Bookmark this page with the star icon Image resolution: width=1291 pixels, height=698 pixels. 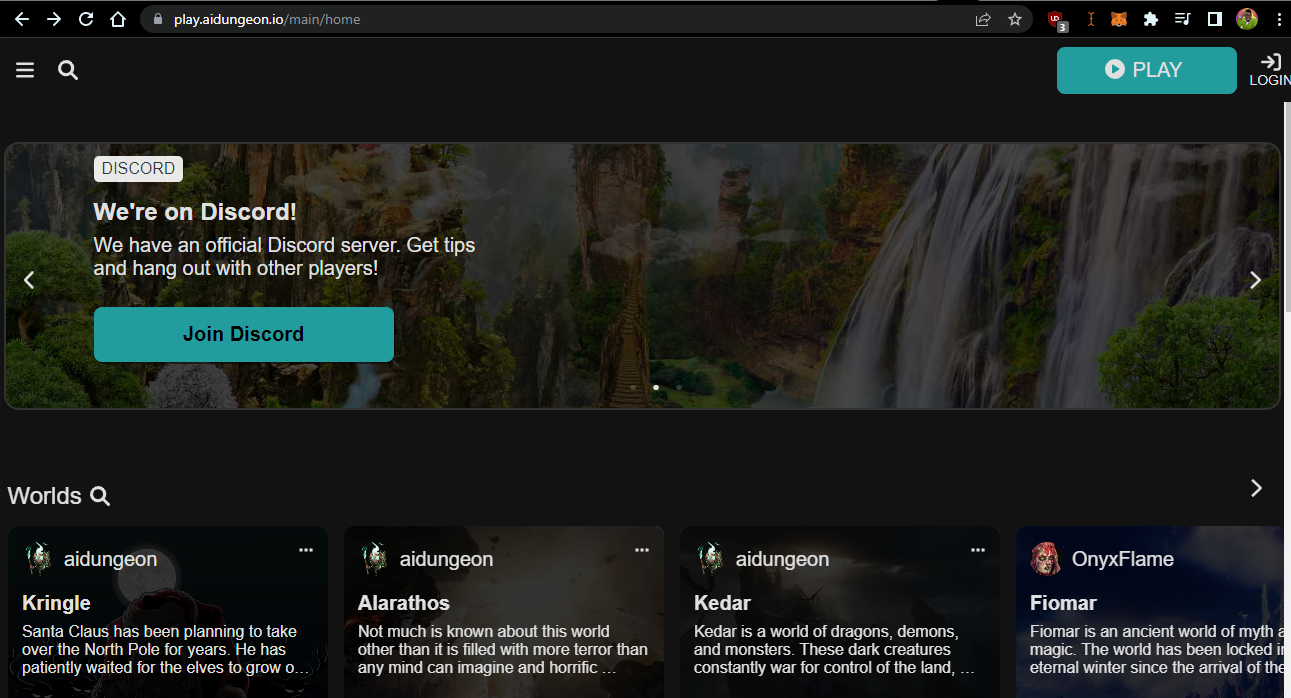1015,19
